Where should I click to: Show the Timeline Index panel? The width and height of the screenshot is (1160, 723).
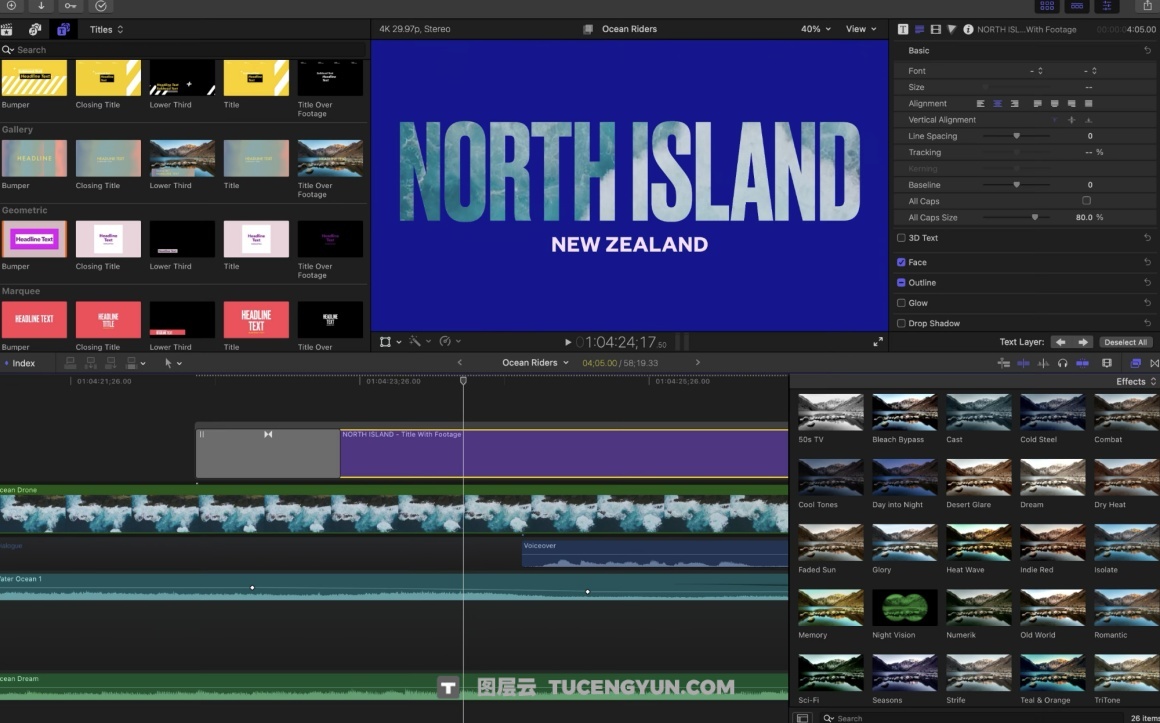point(22,363)
